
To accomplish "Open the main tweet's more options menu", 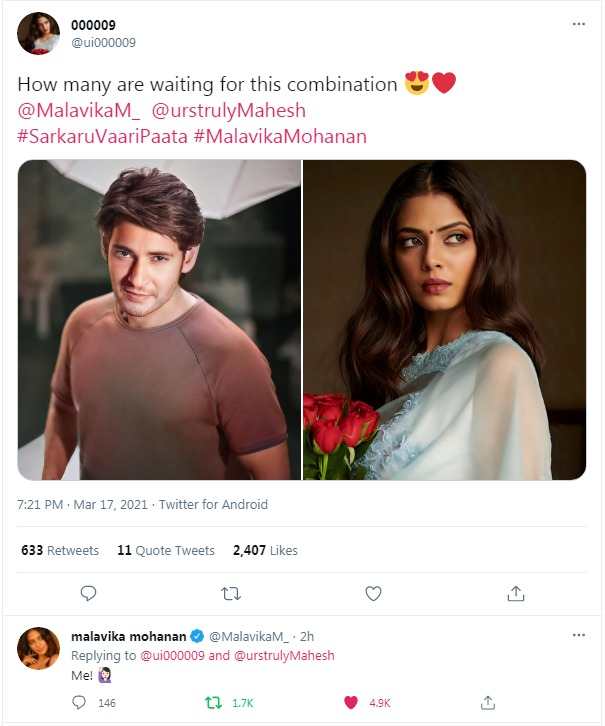I will coord(579,24).
